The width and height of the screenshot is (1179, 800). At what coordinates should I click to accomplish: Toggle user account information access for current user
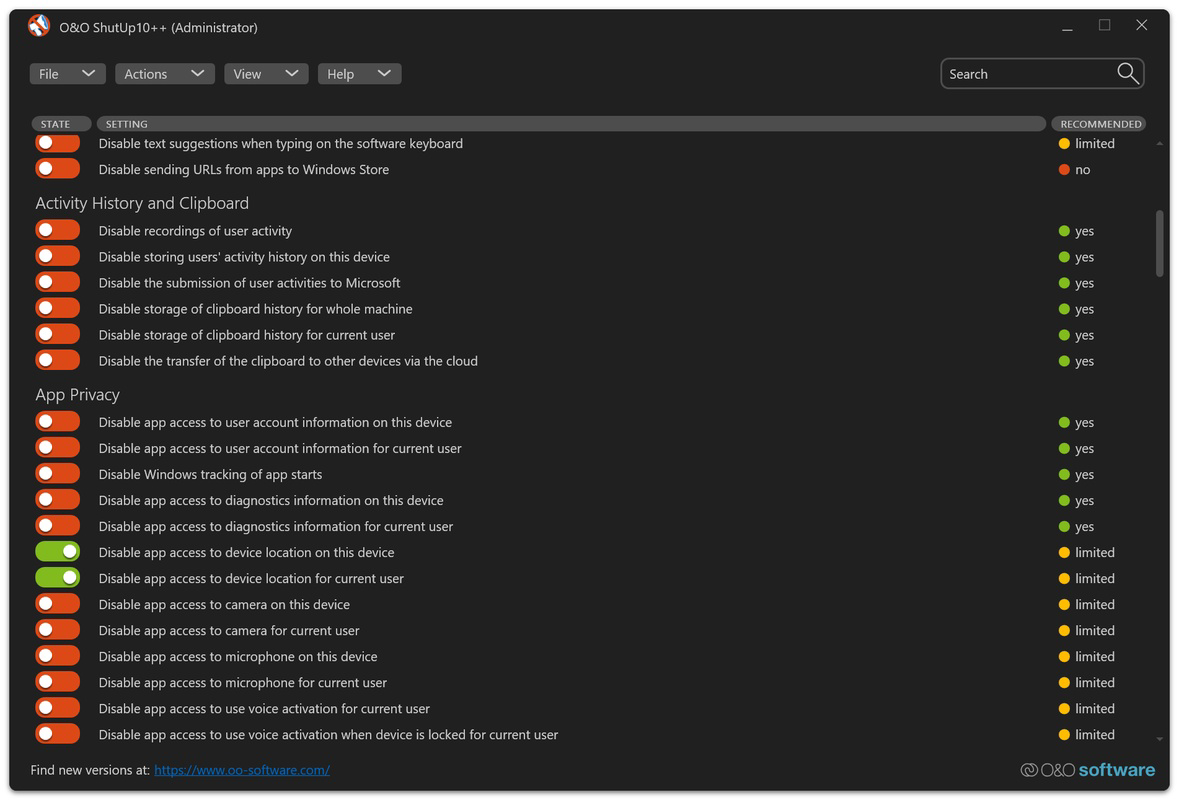pos(57,447)
